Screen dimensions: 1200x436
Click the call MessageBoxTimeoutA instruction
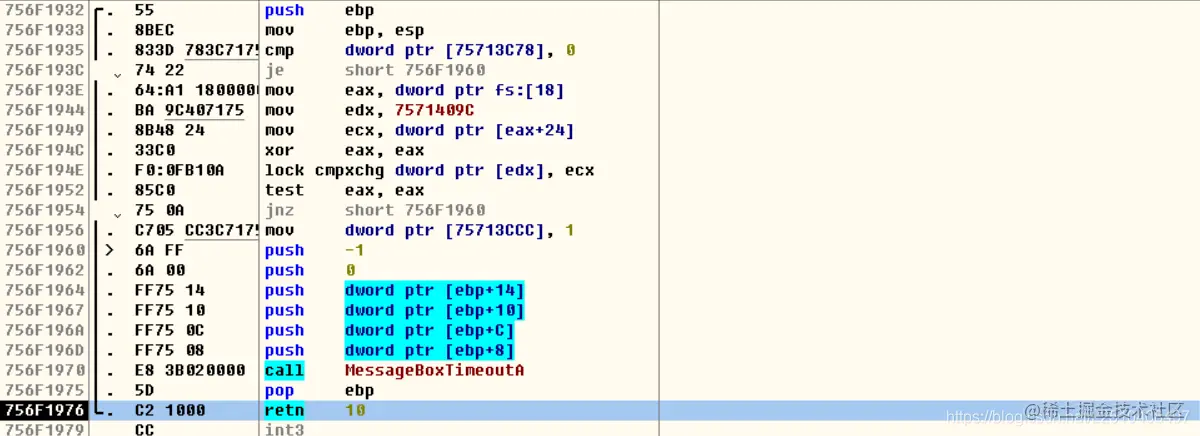pos(394,370)
